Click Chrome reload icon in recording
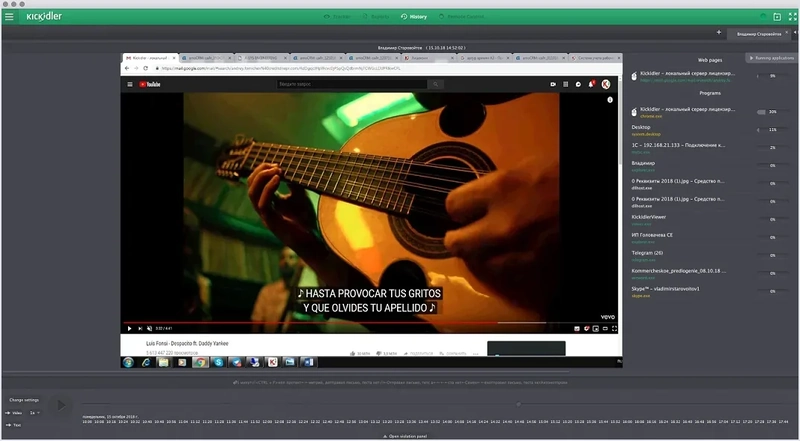800x441 pixels. click(146, 68)
